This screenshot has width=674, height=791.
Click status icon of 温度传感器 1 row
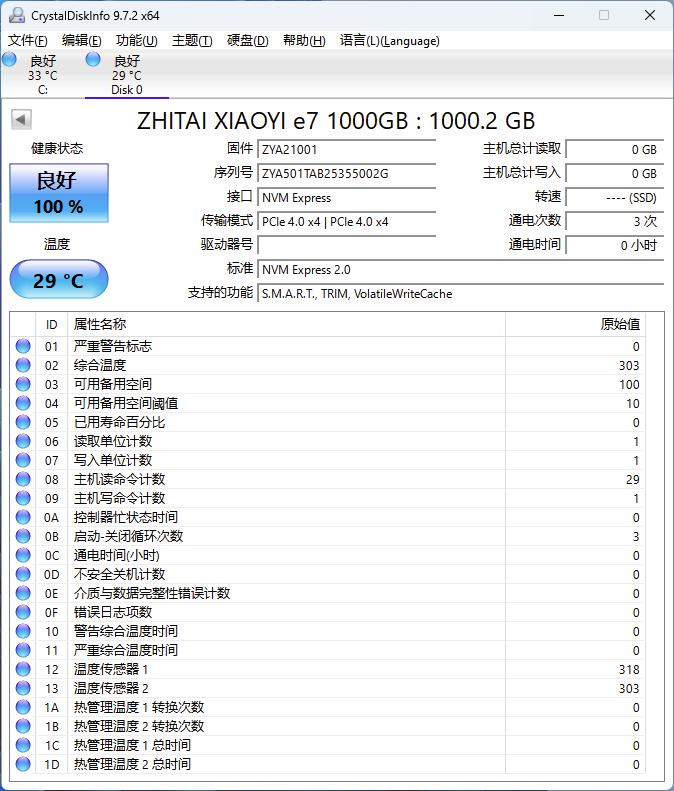[23, 669]
